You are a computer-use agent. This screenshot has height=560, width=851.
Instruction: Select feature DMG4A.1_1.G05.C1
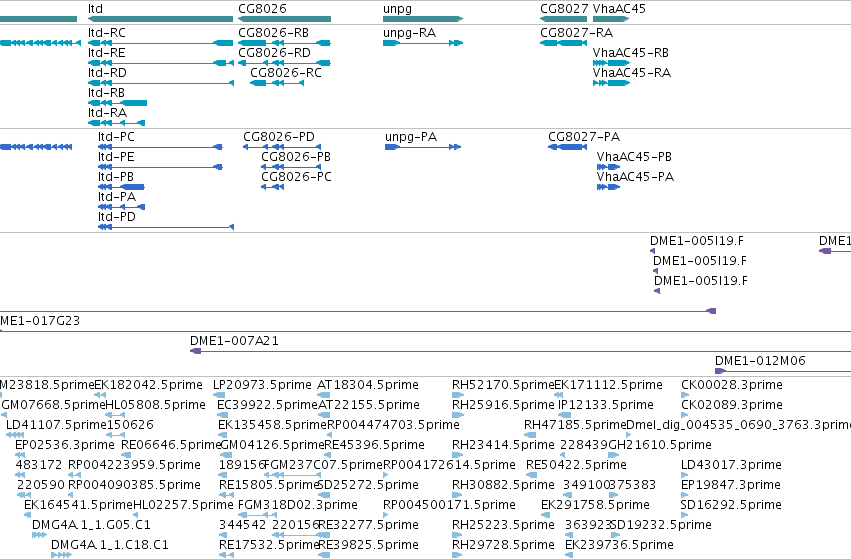point(91,525)
